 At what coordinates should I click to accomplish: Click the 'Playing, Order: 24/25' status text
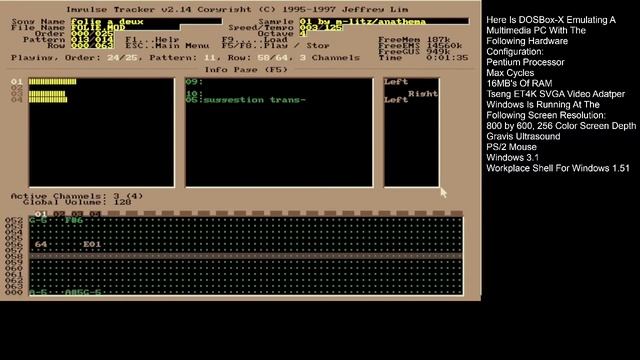click(74, 58)
